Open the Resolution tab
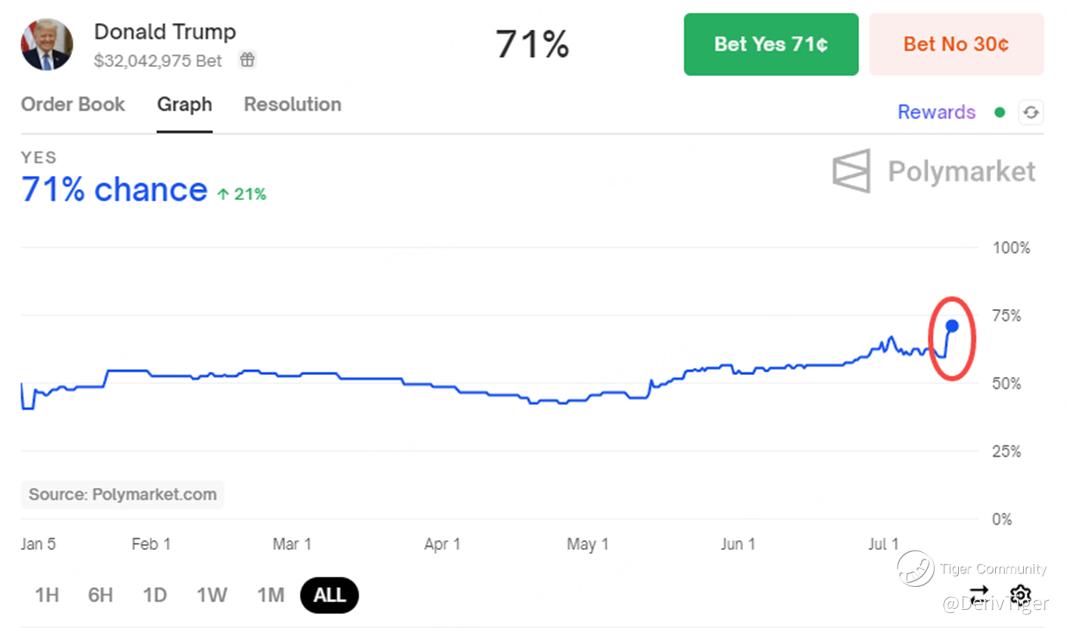 [292, 104]
